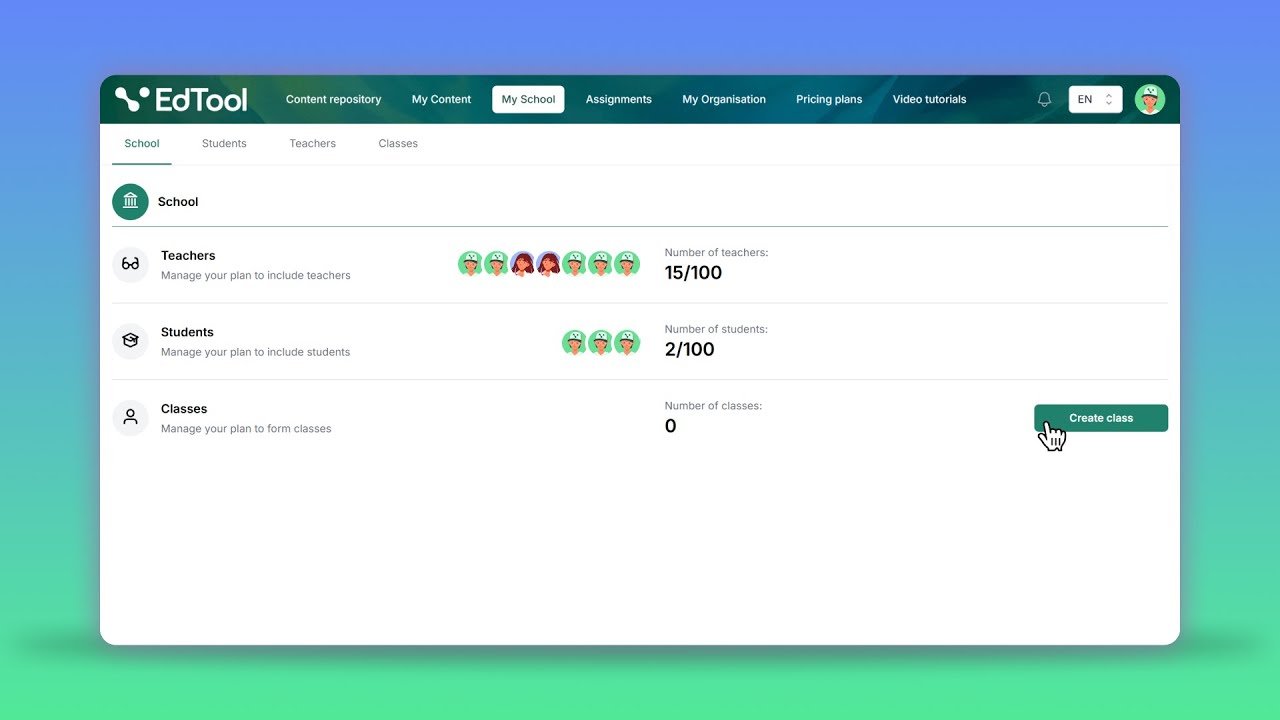Click the 'Number of classes:' label

(713, 406)
